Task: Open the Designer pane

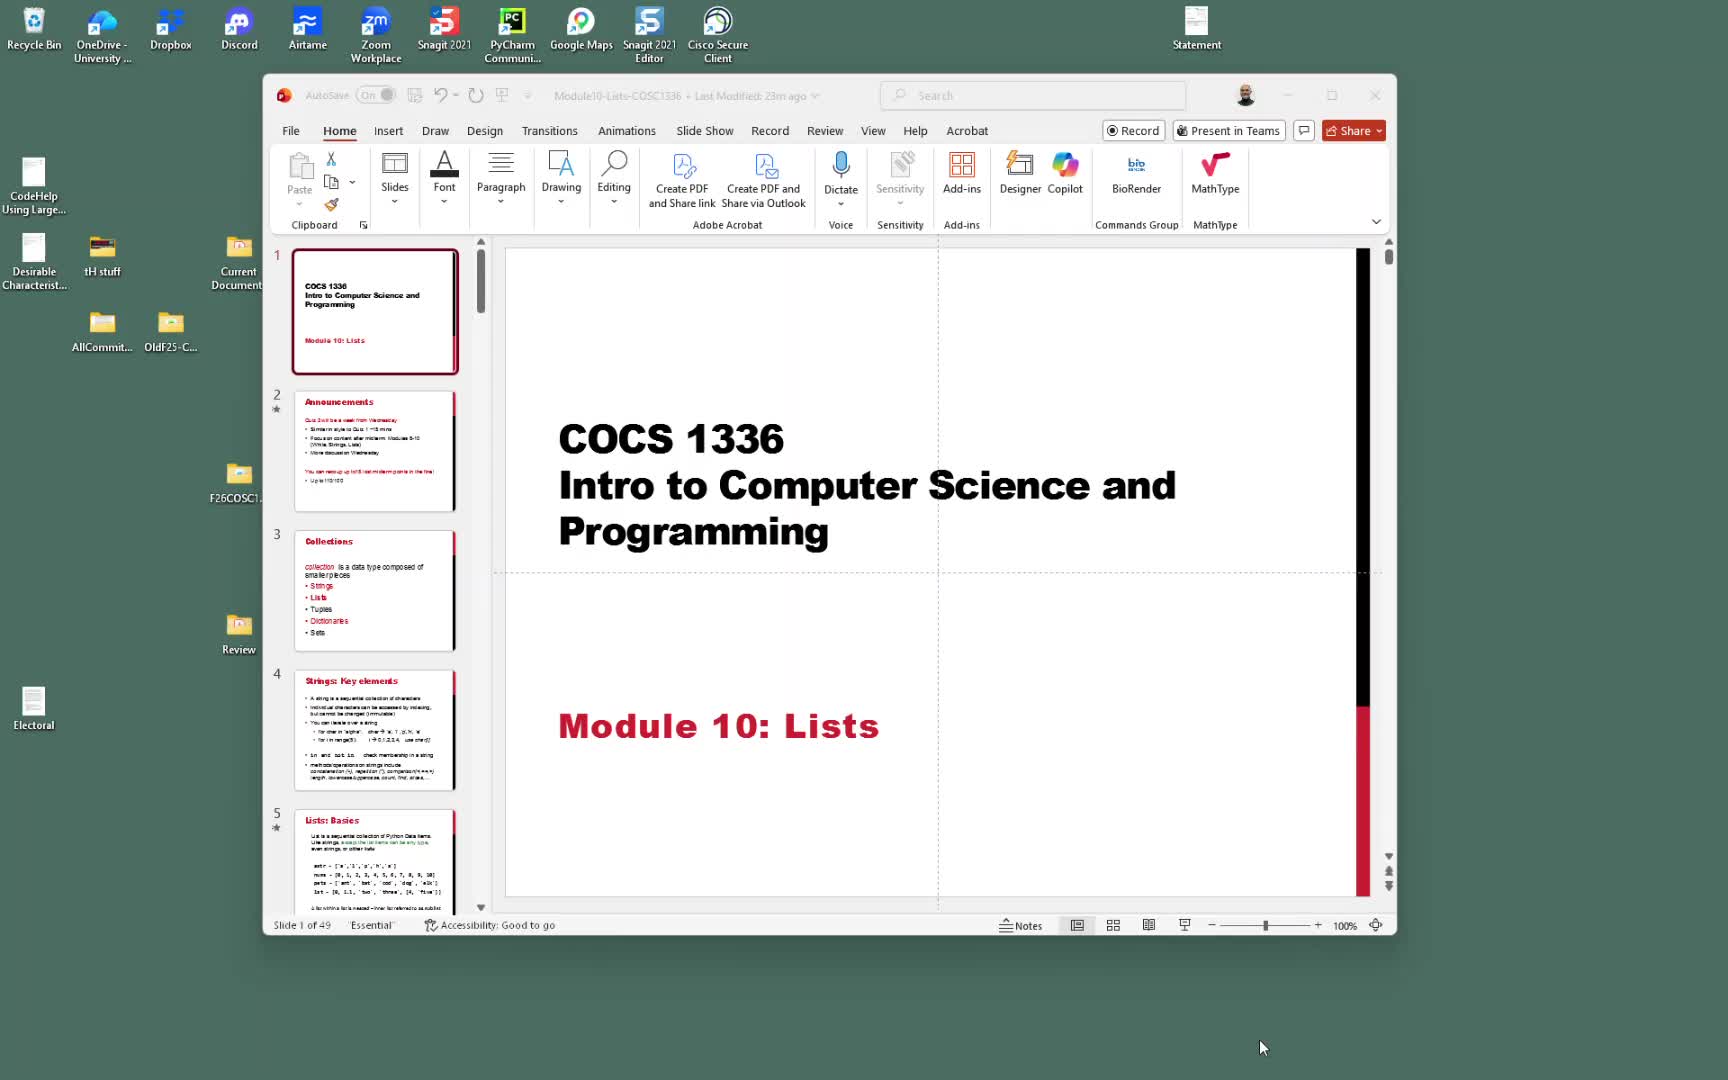Action: coord(1019,171)
